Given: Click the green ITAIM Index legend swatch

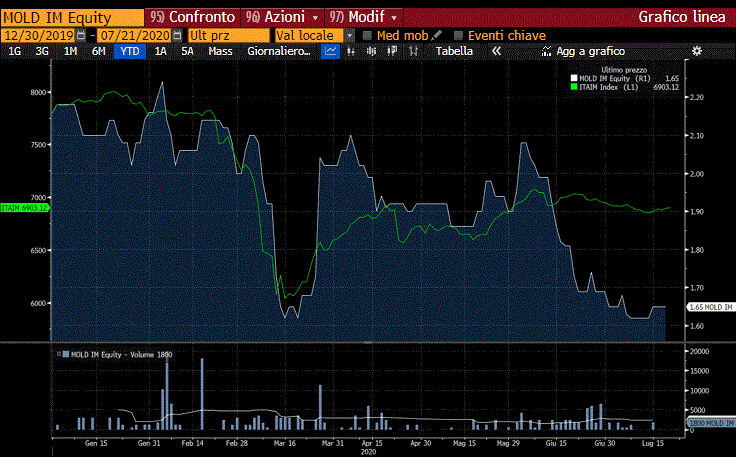Looking at the screenshot, I should pos(574,87).
